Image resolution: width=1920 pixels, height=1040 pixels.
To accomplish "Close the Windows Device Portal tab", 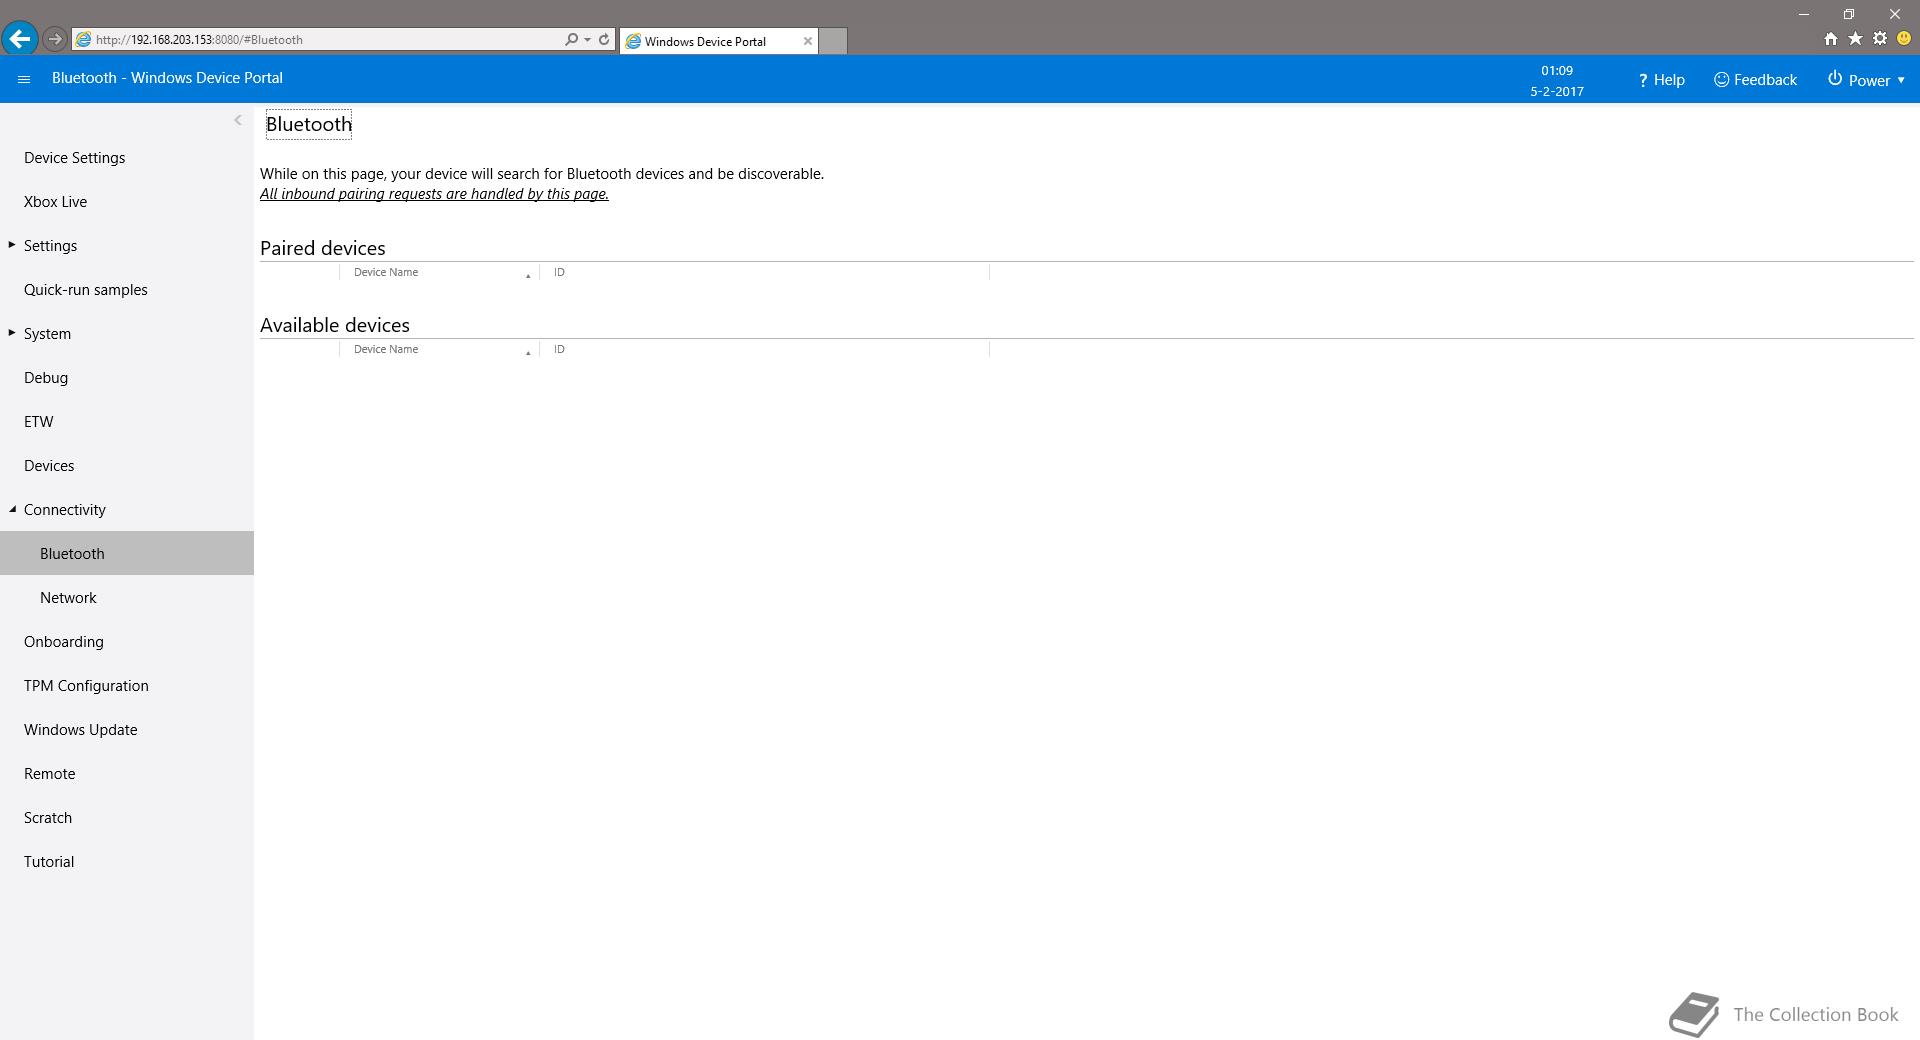I will point(808,41).
